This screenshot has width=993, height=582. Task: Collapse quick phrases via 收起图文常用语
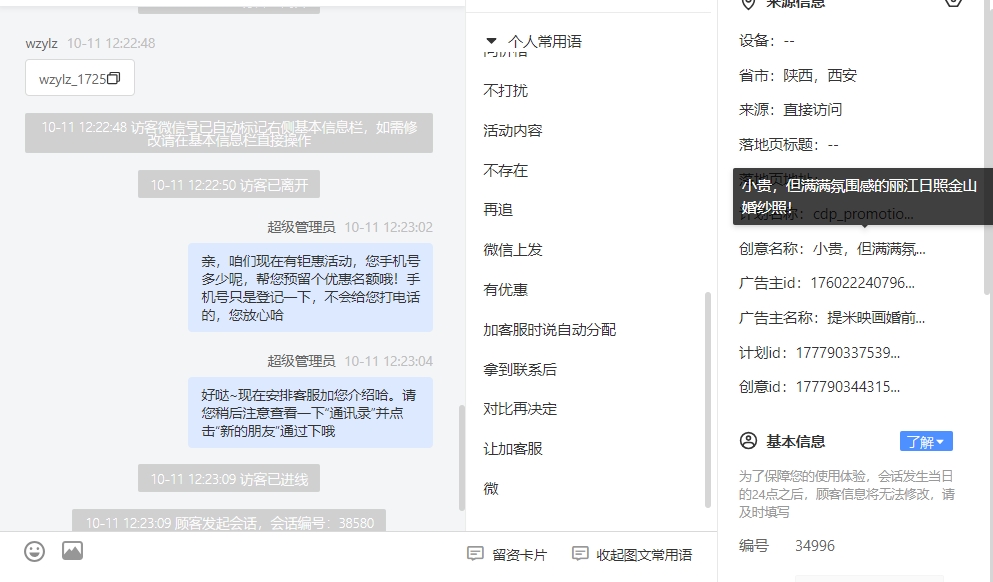pos(631,555)
